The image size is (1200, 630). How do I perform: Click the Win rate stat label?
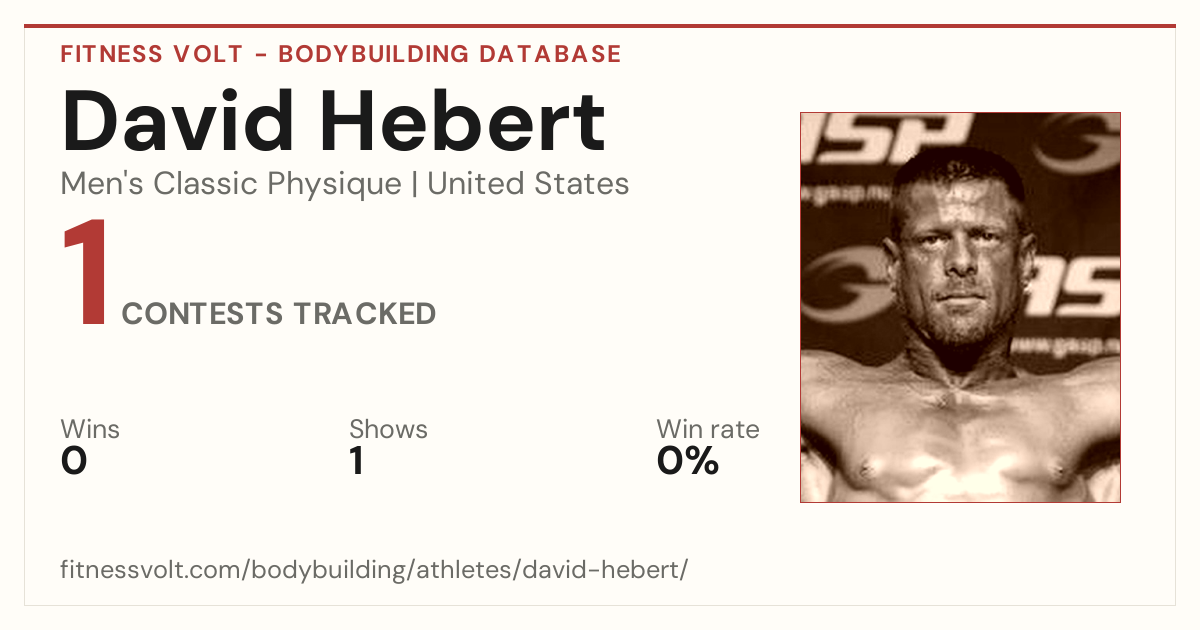pyautogui.click(x=708, y=429)
